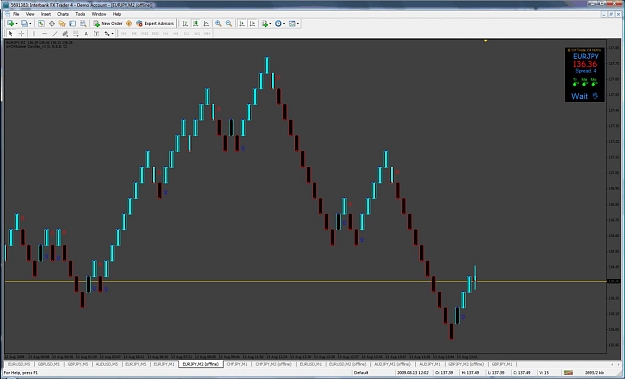The image size is (625, 379).
Task: Expand the arrows tool dropdown
Action: coord(113,33)
